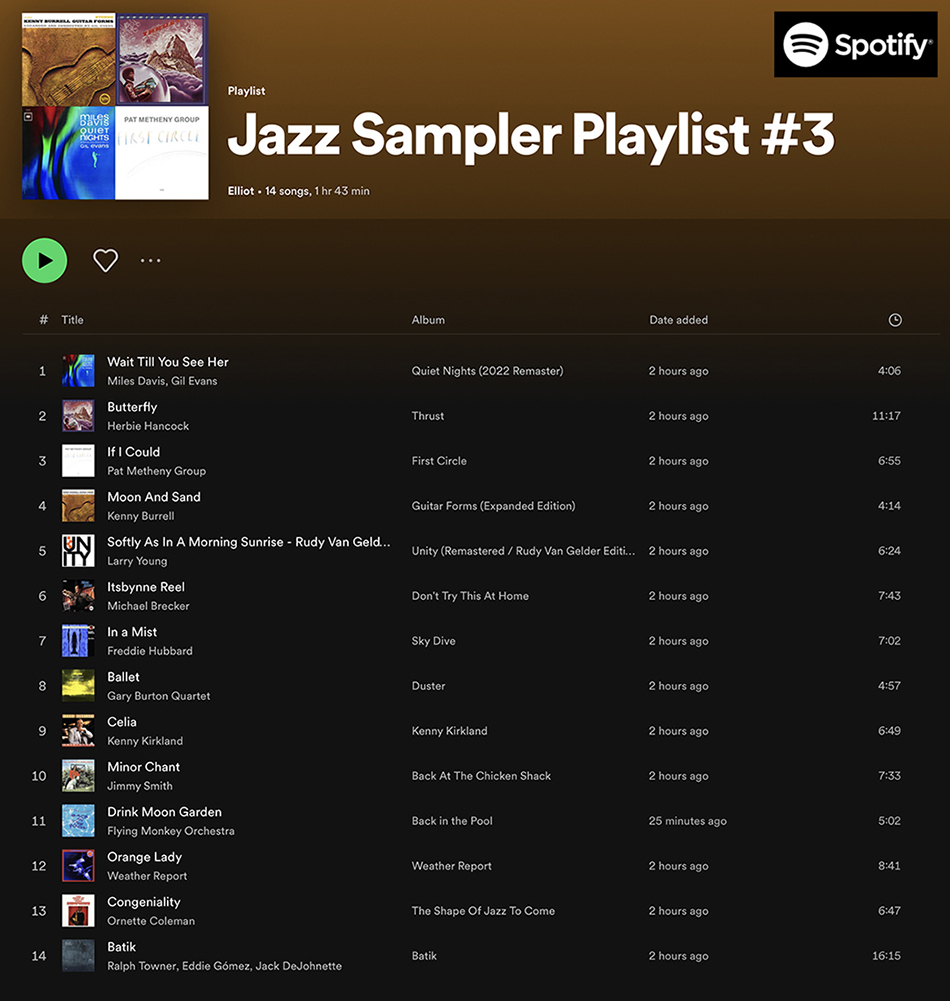Click the Spotify logo
This screenshot has height=1001, width=950.
[x=856, y=44]
